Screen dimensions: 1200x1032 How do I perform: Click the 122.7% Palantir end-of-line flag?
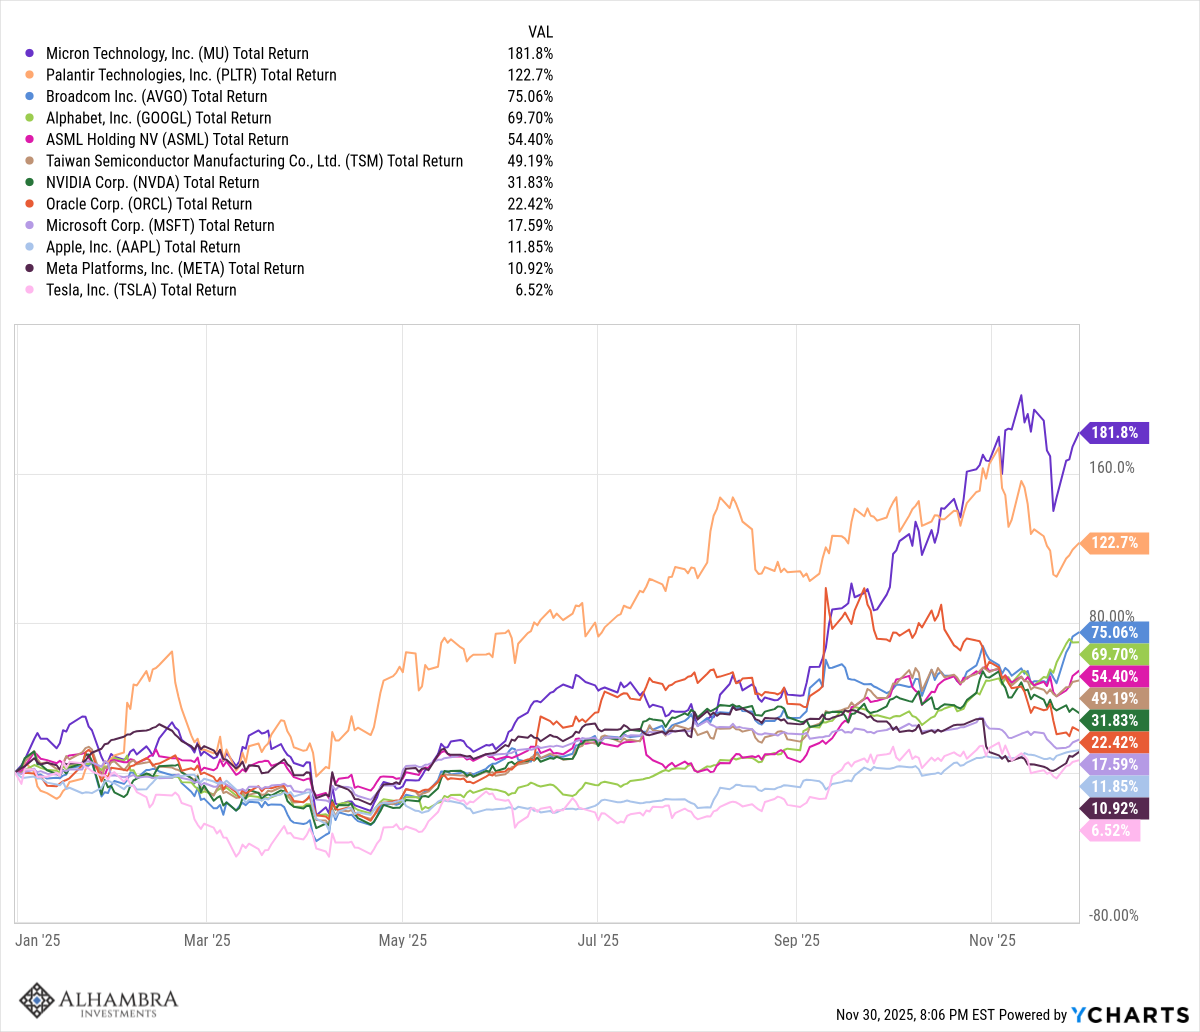pyautogui.click(x=1115, y=543)
